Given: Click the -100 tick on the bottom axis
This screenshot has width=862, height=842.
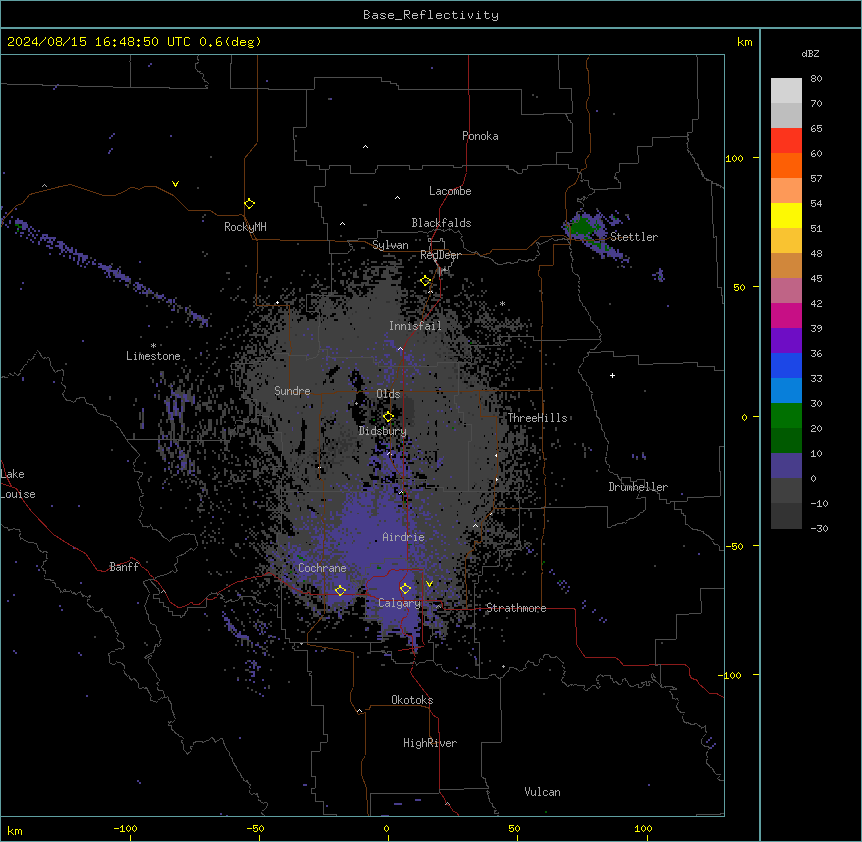Looking at the screenshot, I should [x=125, y=828].
